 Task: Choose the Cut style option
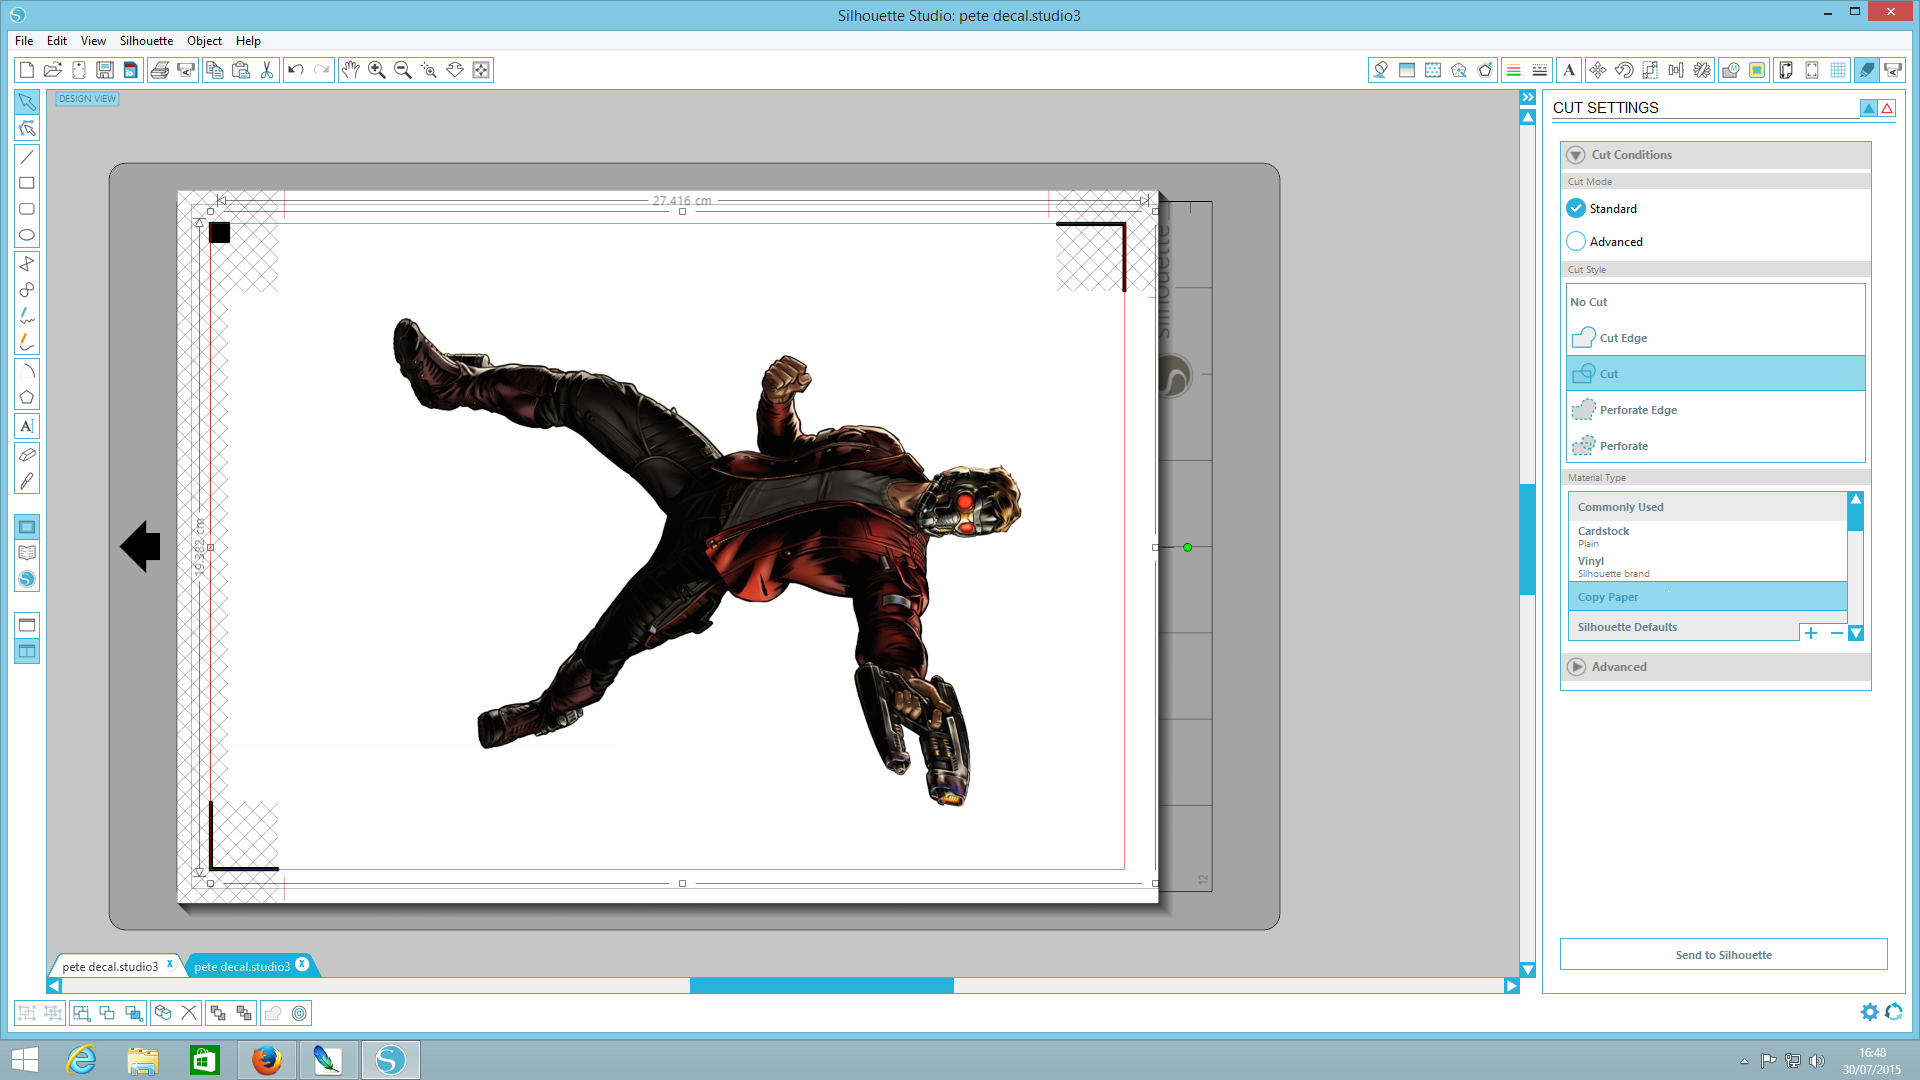point(1716,373)
